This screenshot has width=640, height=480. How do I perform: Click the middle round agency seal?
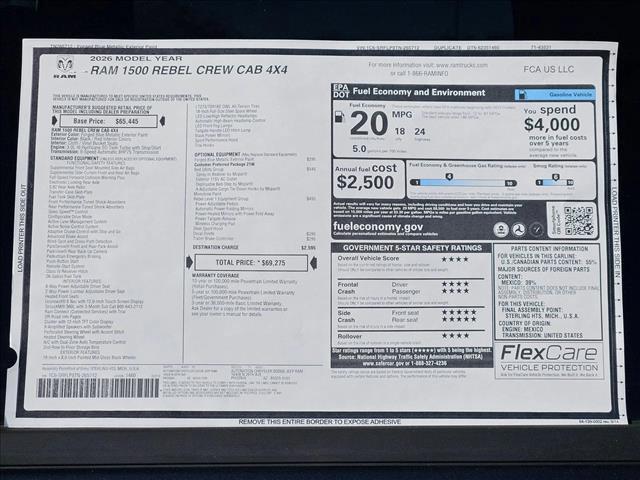(519, 230)
